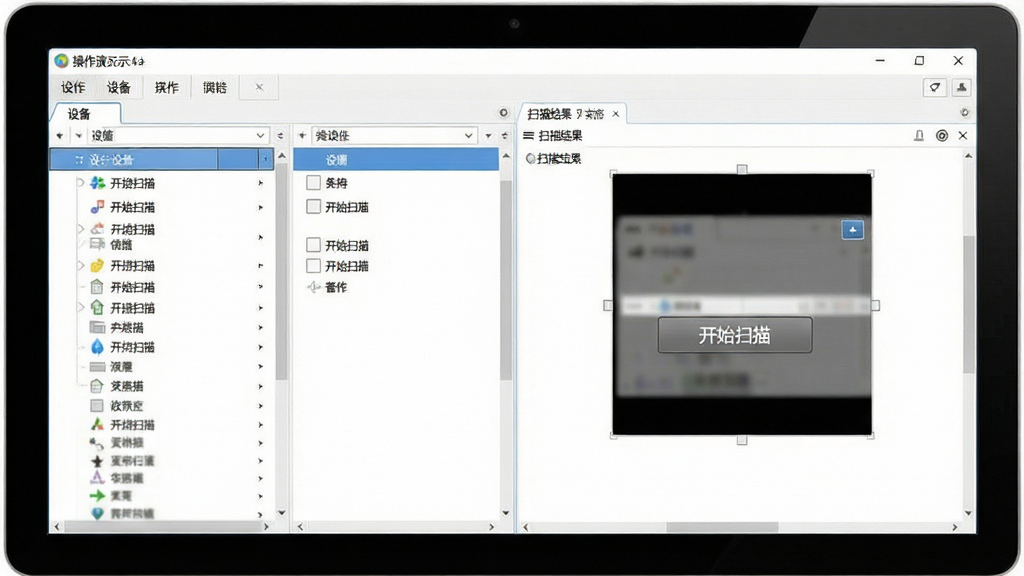
Task: Click right arrow of results horizontal scrollbar
Action: coord(954,526)
